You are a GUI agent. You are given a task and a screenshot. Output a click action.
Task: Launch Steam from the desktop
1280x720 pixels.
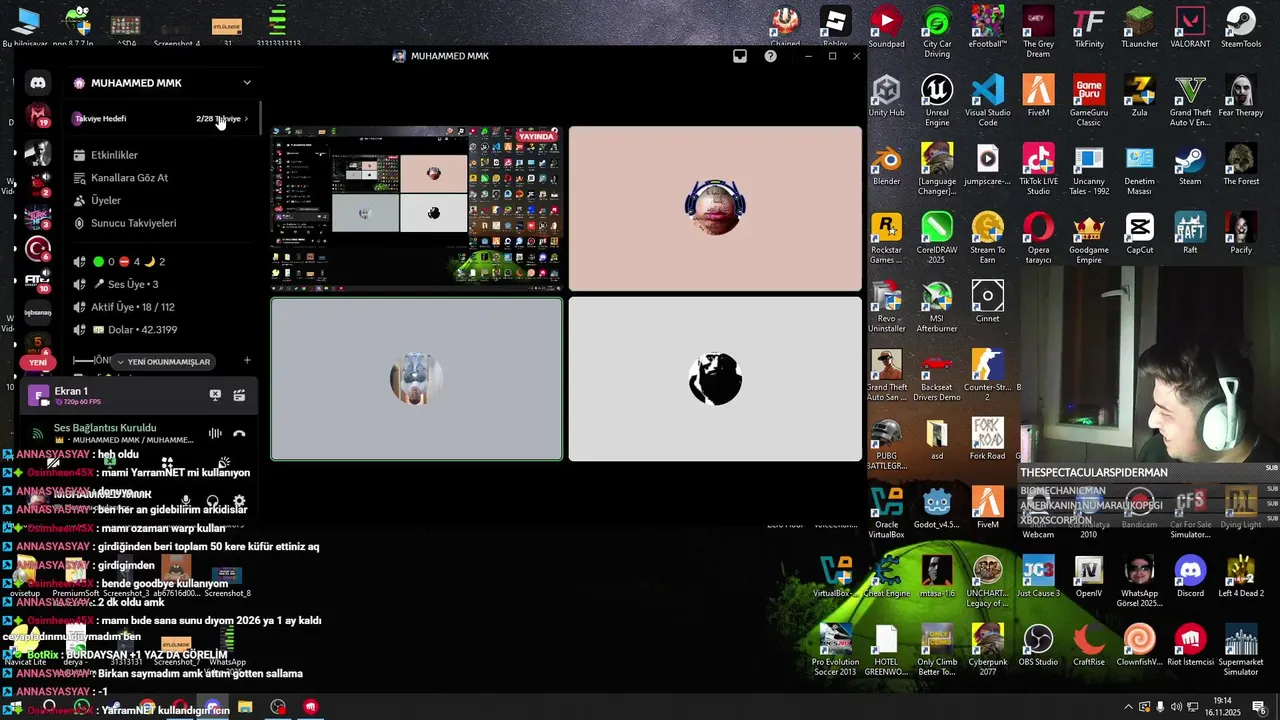[x=1190, y=165]
